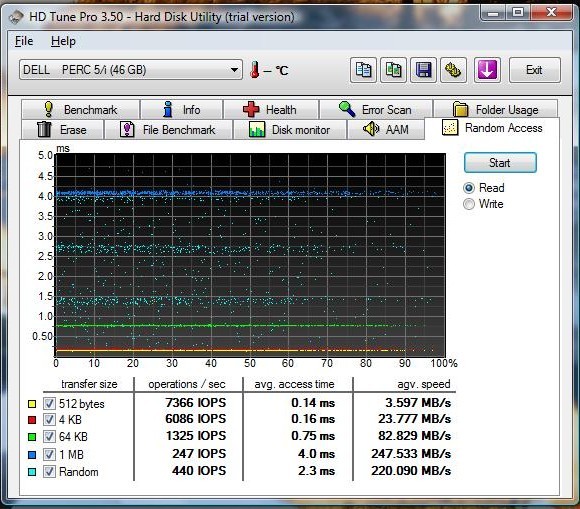Click the copy to clipboard toolbar icon
This screenshot has width=580, height=509.
(x=363, y=70)
